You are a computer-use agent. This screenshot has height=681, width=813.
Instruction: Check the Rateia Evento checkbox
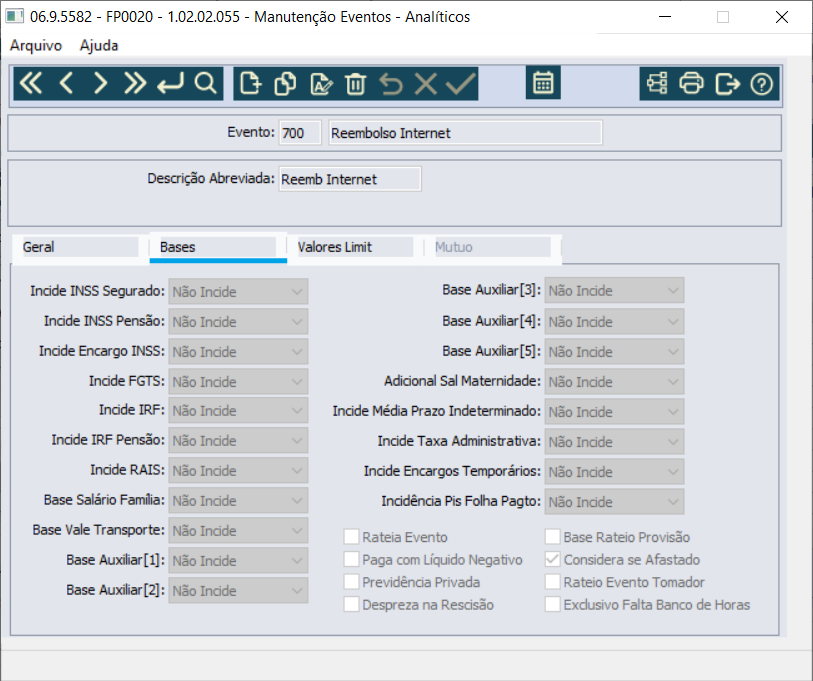pyautogui.click(x=352, y=536)
